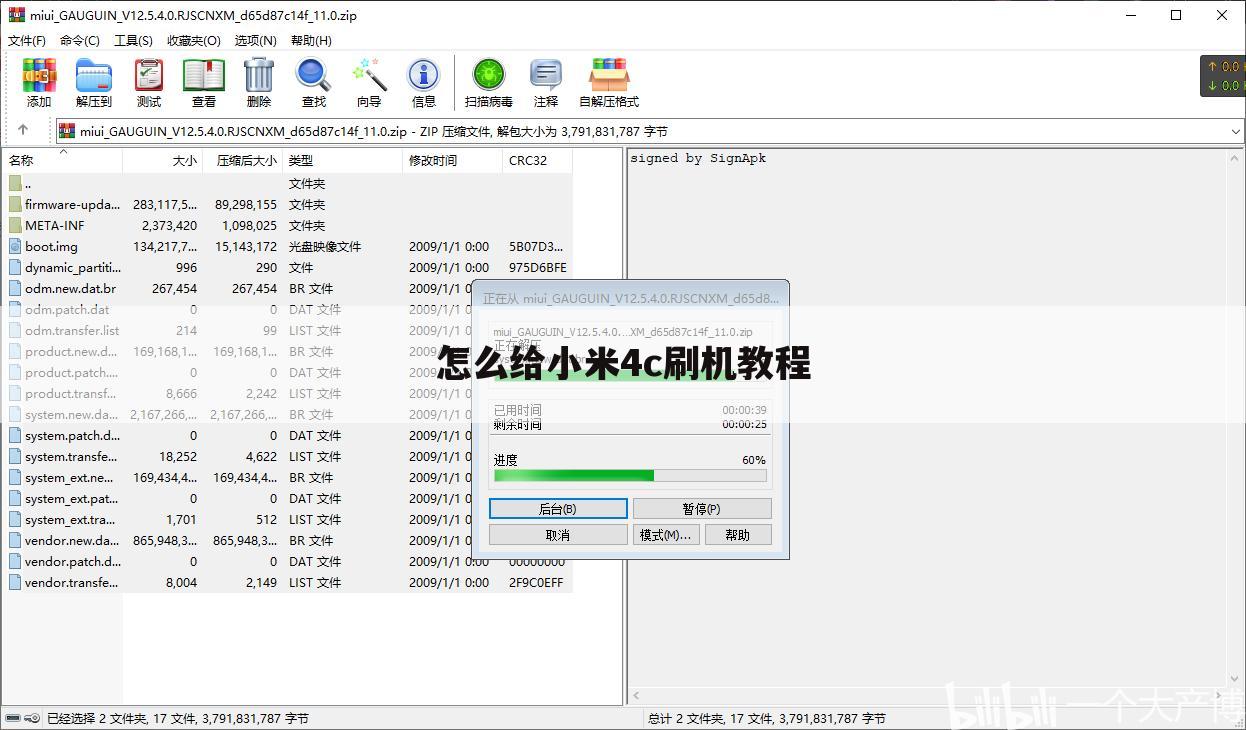Open Commands (命令) menu
The height and width of the screenshot is (730, 1246).
[x=80, y=40]
